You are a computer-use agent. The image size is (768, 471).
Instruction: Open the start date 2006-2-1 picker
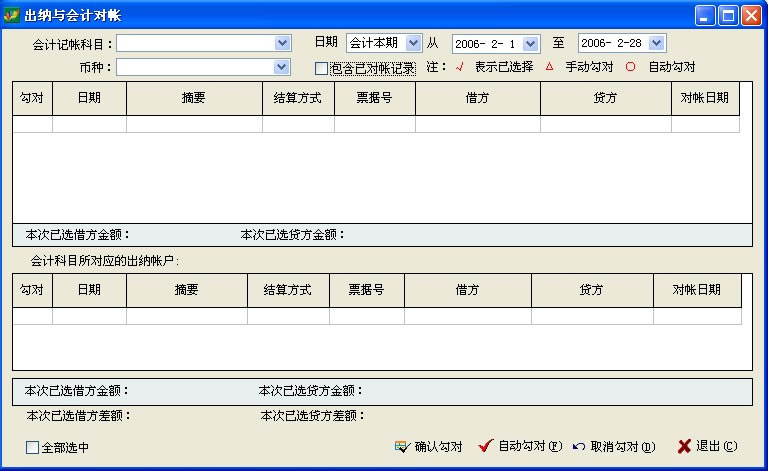pos(530,43)
